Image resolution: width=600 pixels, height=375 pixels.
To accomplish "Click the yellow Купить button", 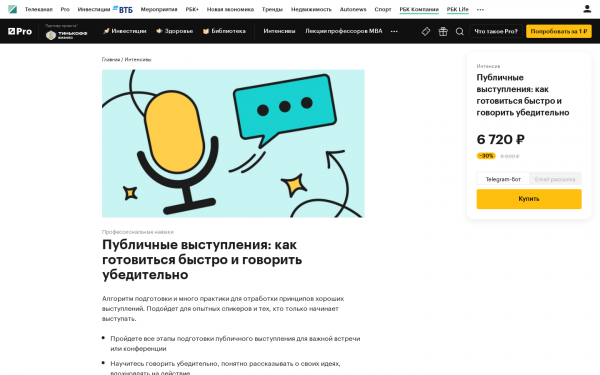I will 529,199.
